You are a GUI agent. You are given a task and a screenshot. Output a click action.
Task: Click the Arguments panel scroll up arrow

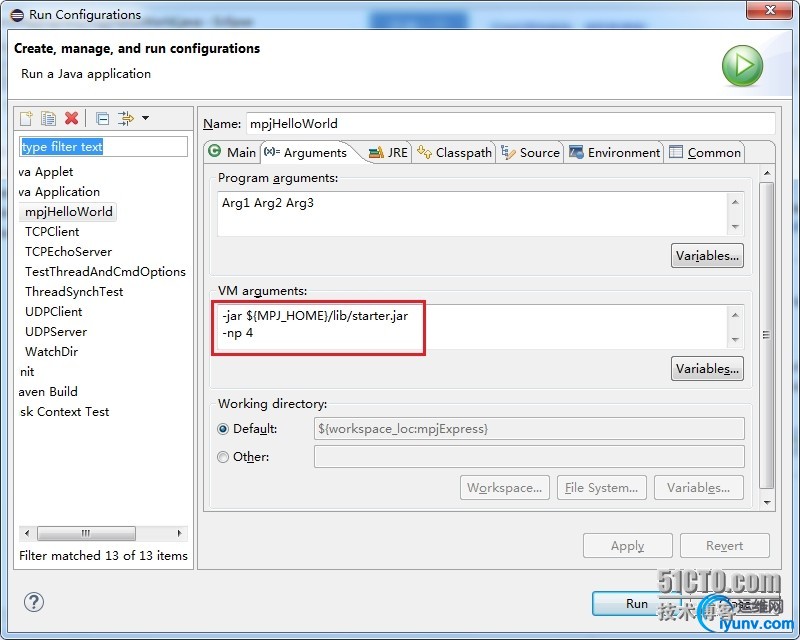click(x=767, y=173)
